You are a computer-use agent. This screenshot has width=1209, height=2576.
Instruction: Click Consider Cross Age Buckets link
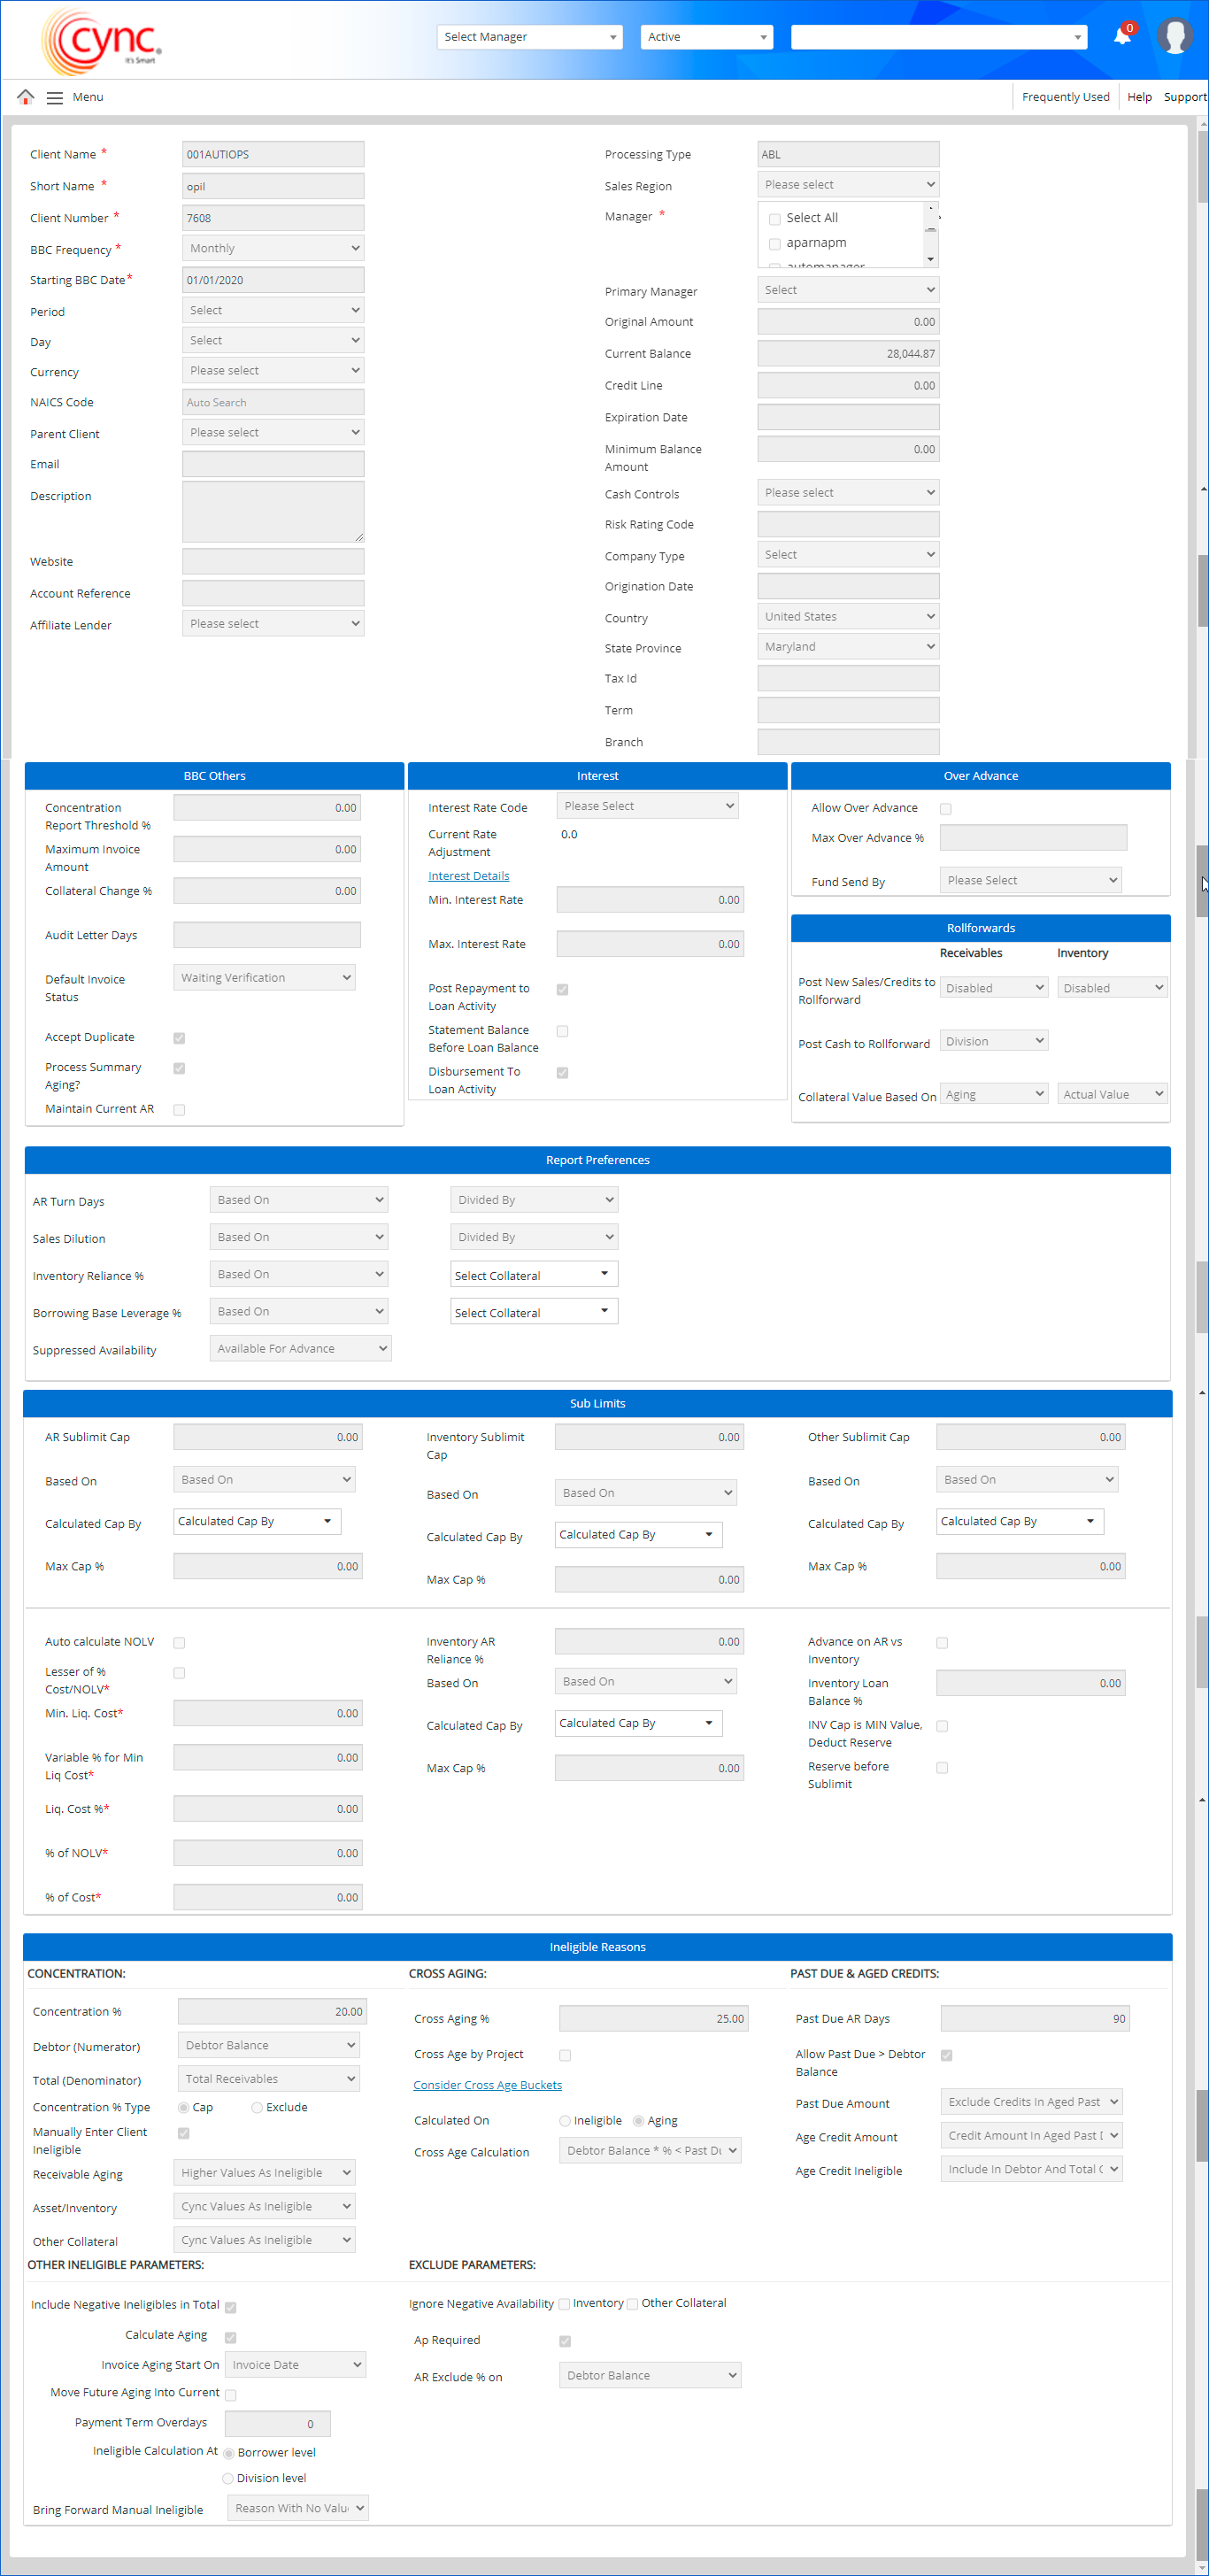click(x=487, y=2085)
